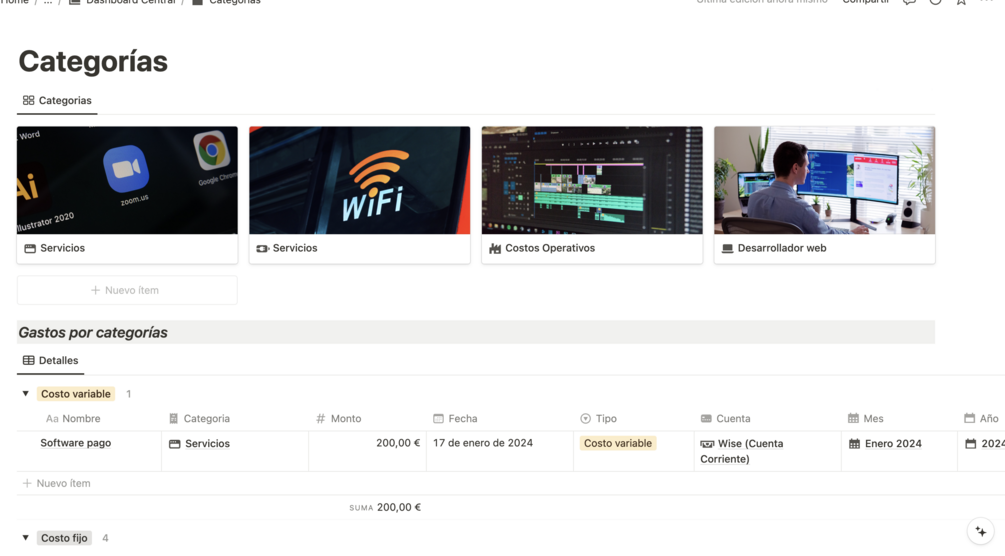
Task: Open the WiFi Servicios card thumbnail
Action: 360,180
